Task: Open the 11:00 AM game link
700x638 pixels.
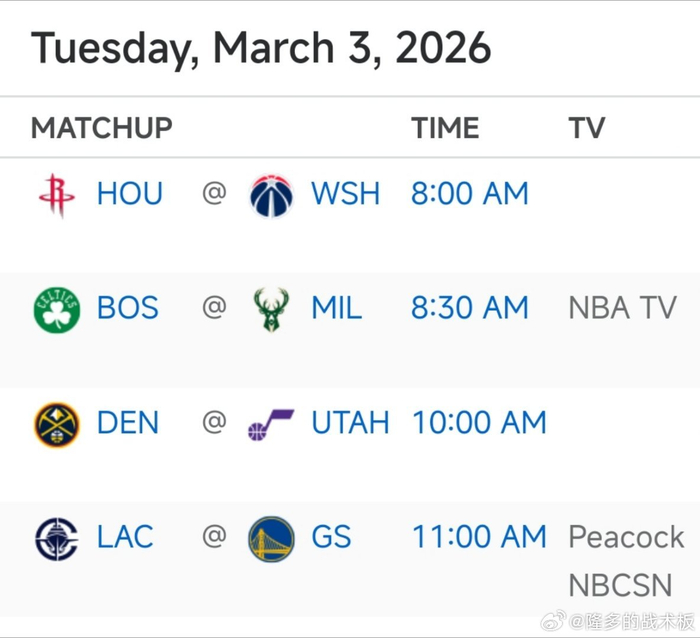Action: (479, 539)
